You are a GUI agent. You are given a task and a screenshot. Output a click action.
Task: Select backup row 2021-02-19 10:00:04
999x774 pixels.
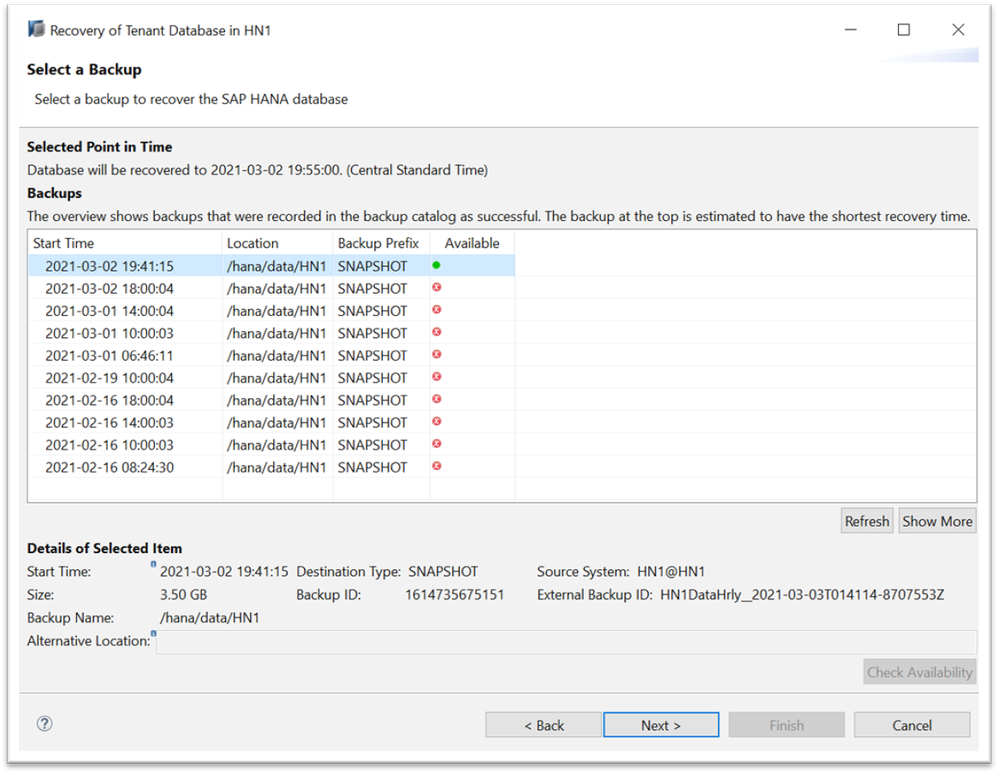click(x=271, y=378)
